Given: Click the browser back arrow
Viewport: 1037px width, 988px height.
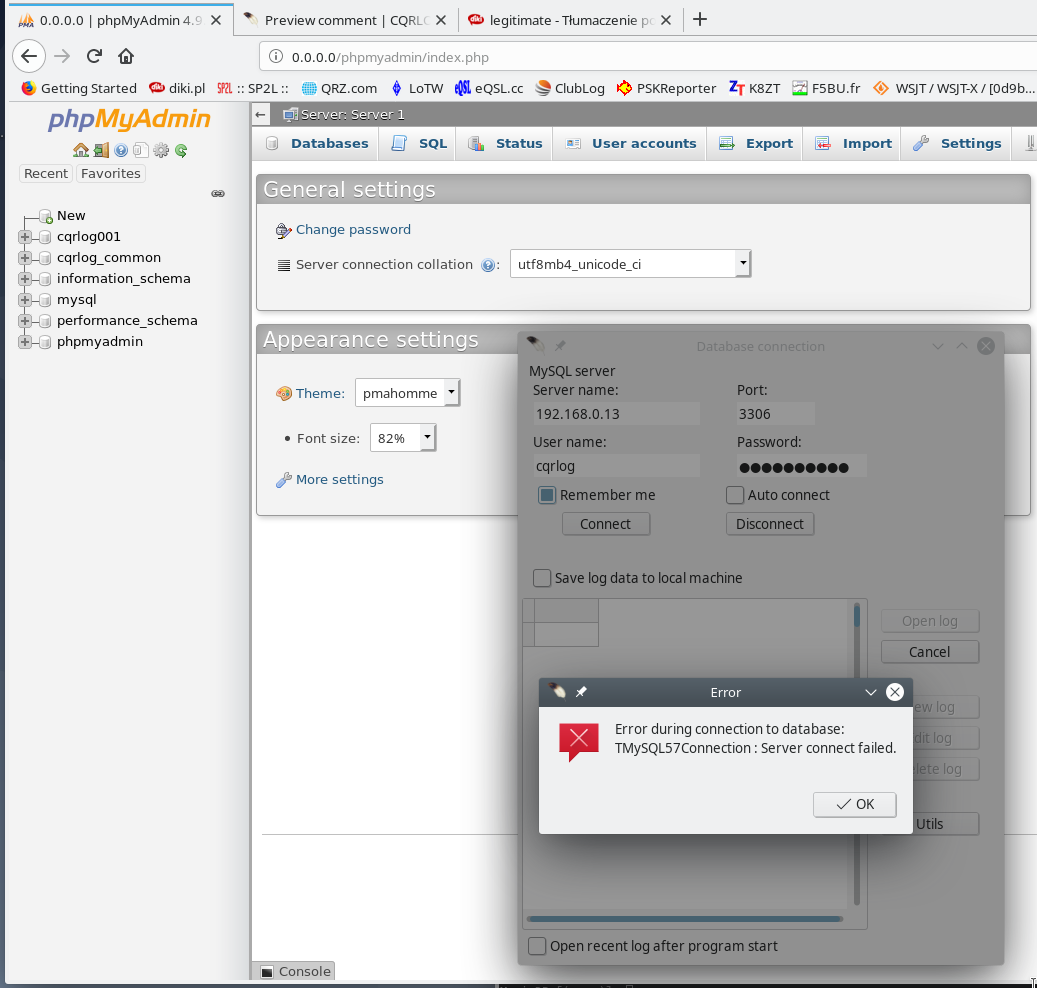Looking at the screenshot, I should 29,56.
